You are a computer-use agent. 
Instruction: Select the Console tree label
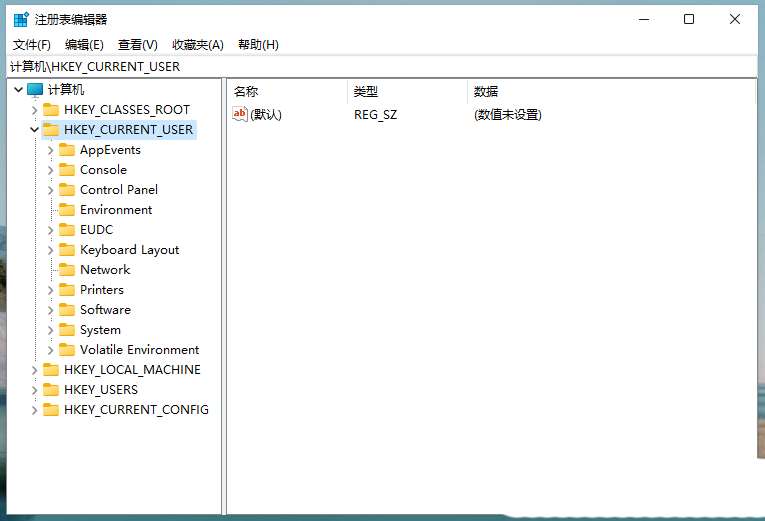103,170
